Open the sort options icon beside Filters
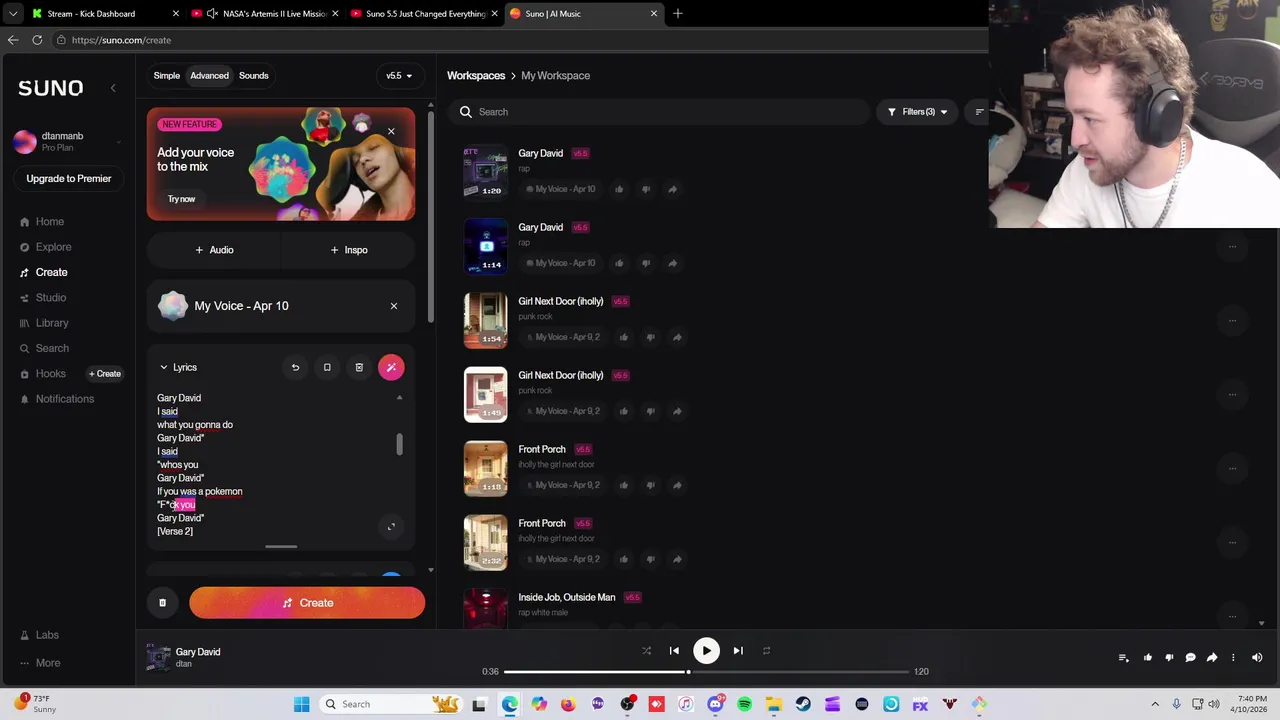Image resolution: width=1280 pixels, height=720 pixels. 979,112
